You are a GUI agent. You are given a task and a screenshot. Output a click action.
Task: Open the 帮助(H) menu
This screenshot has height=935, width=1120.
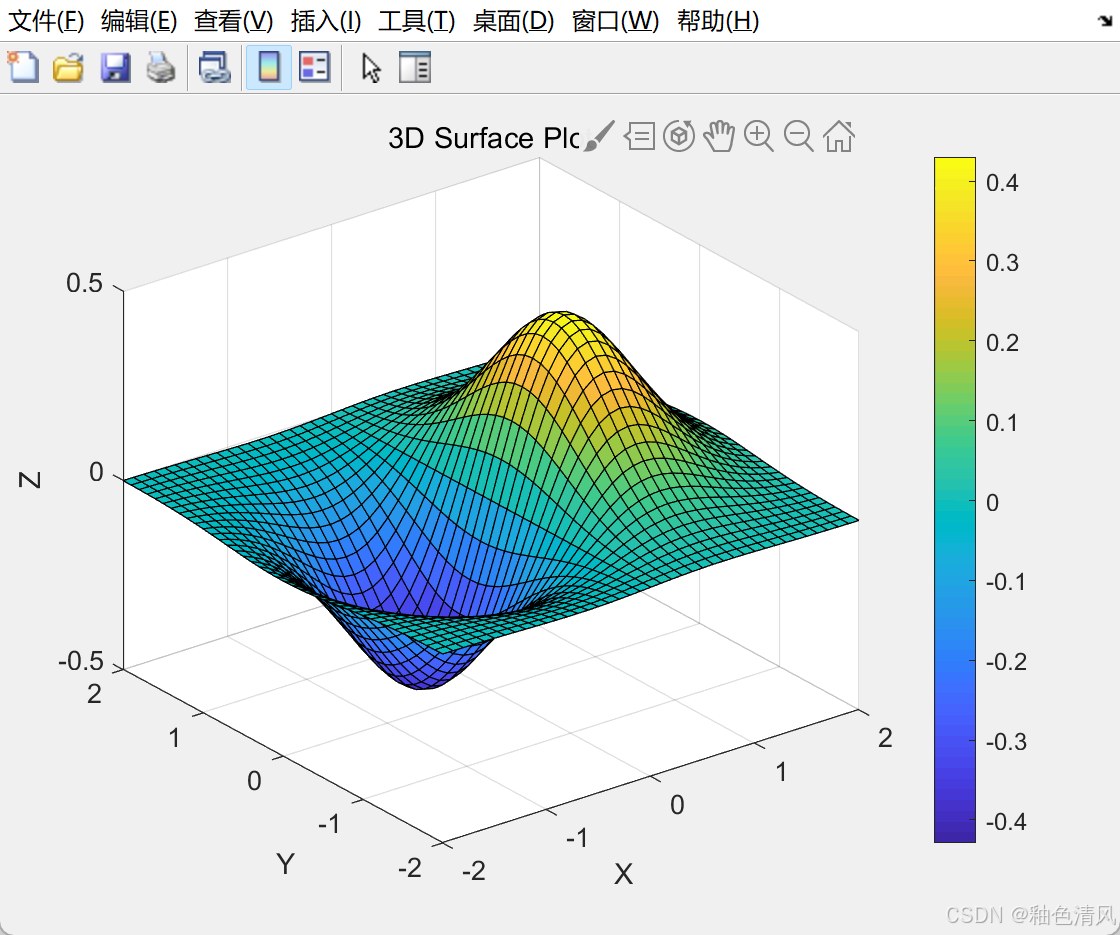pyautogui.click(x=718, y=21)
